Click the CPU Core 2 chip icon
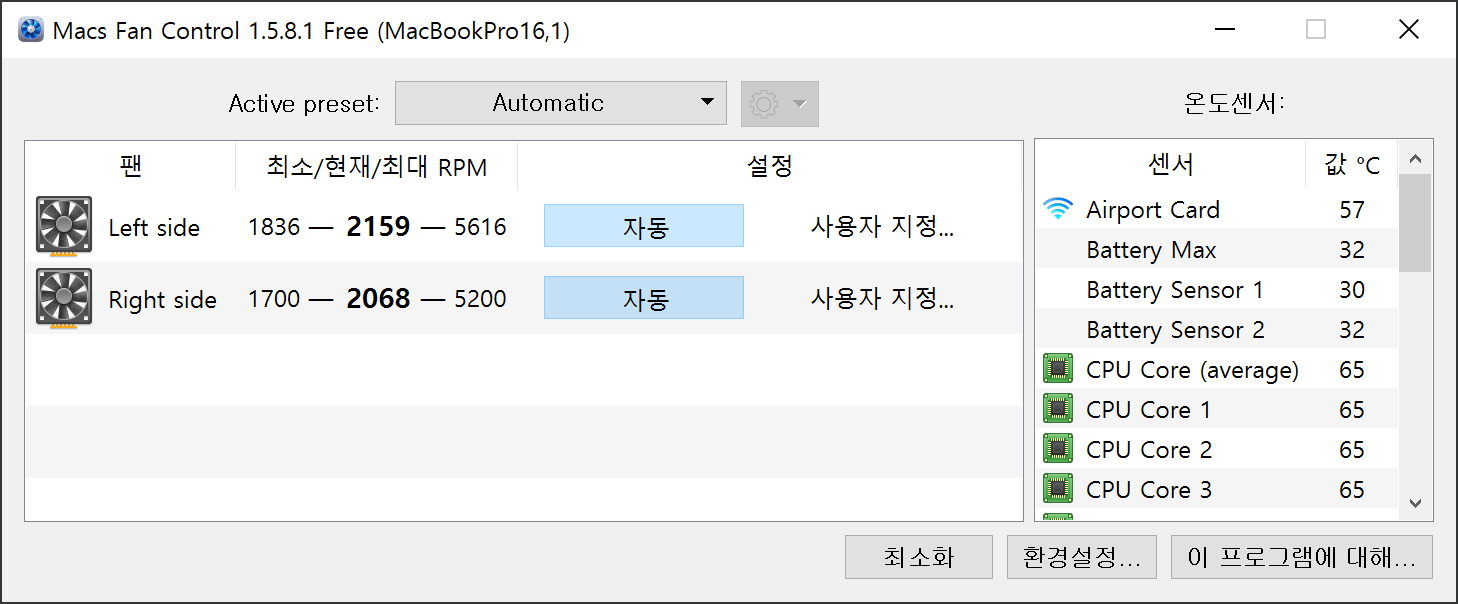 point(1057,449)
